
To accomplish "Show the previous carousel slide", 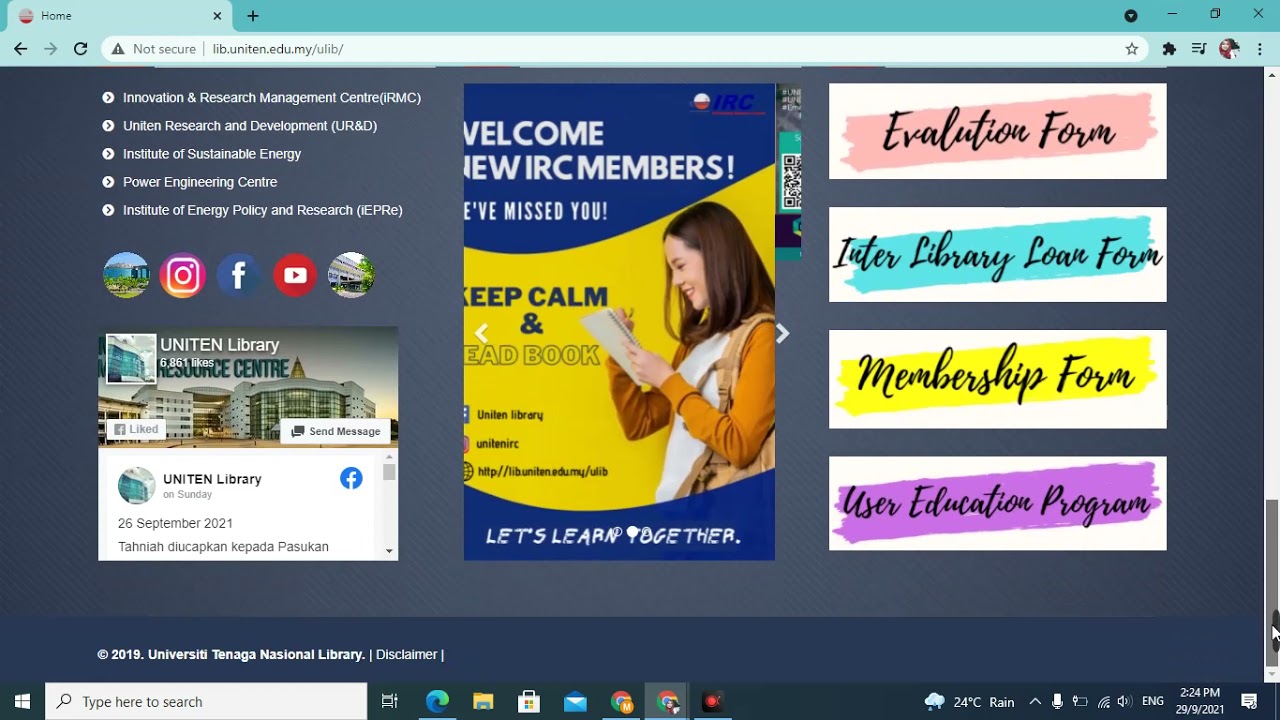I will [481, 333].
